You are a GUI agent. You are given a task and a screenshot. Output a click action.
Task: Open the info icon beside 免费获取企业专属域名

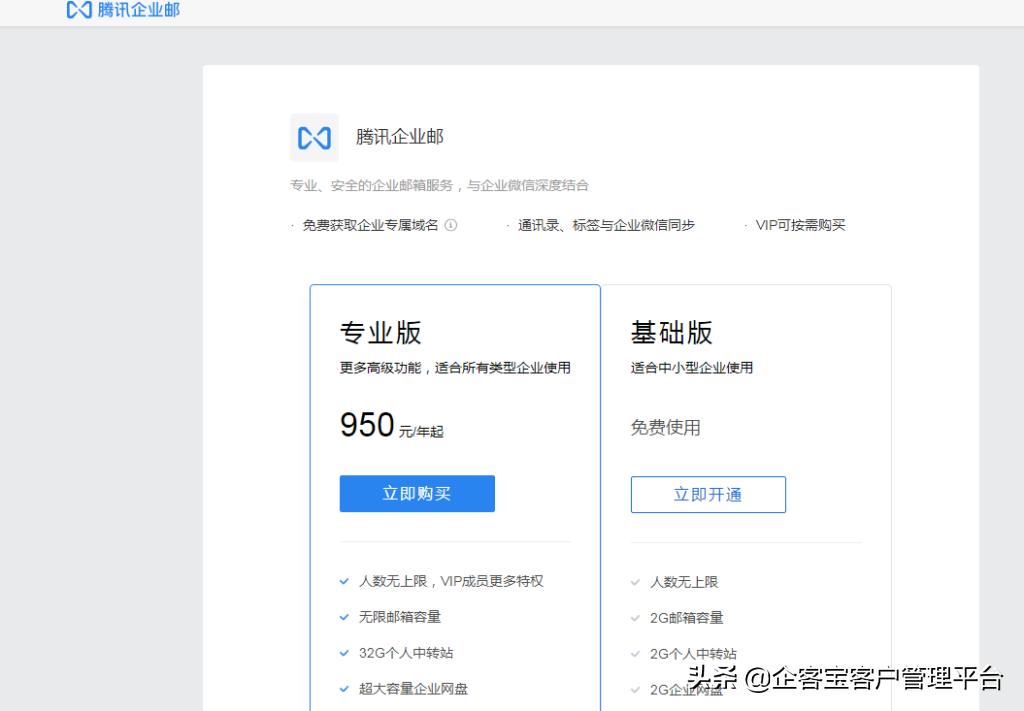point(451,225)
